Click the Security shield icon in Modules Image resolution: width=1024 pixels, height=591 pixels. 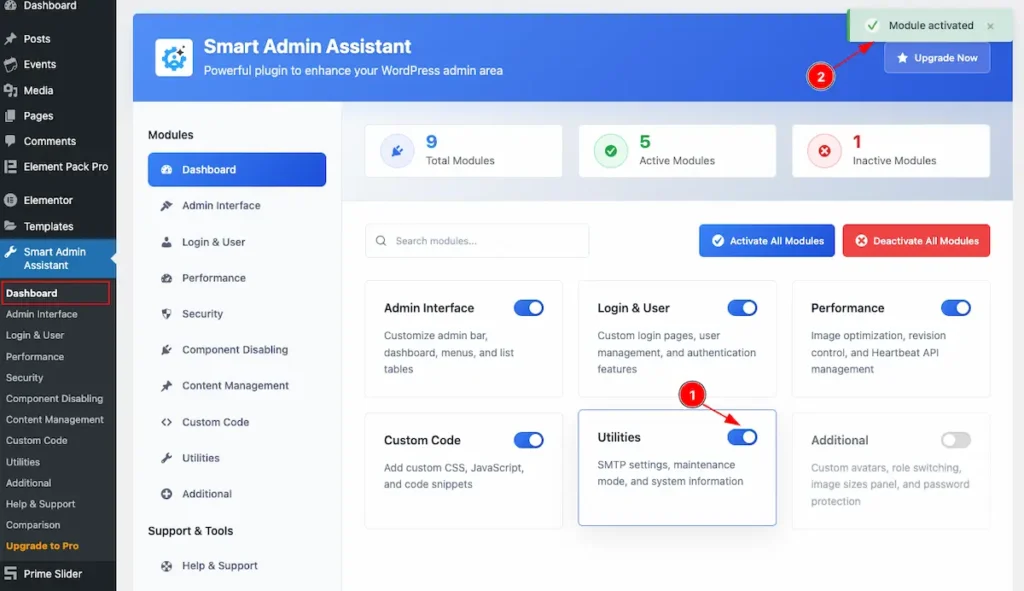click(167, 313)
